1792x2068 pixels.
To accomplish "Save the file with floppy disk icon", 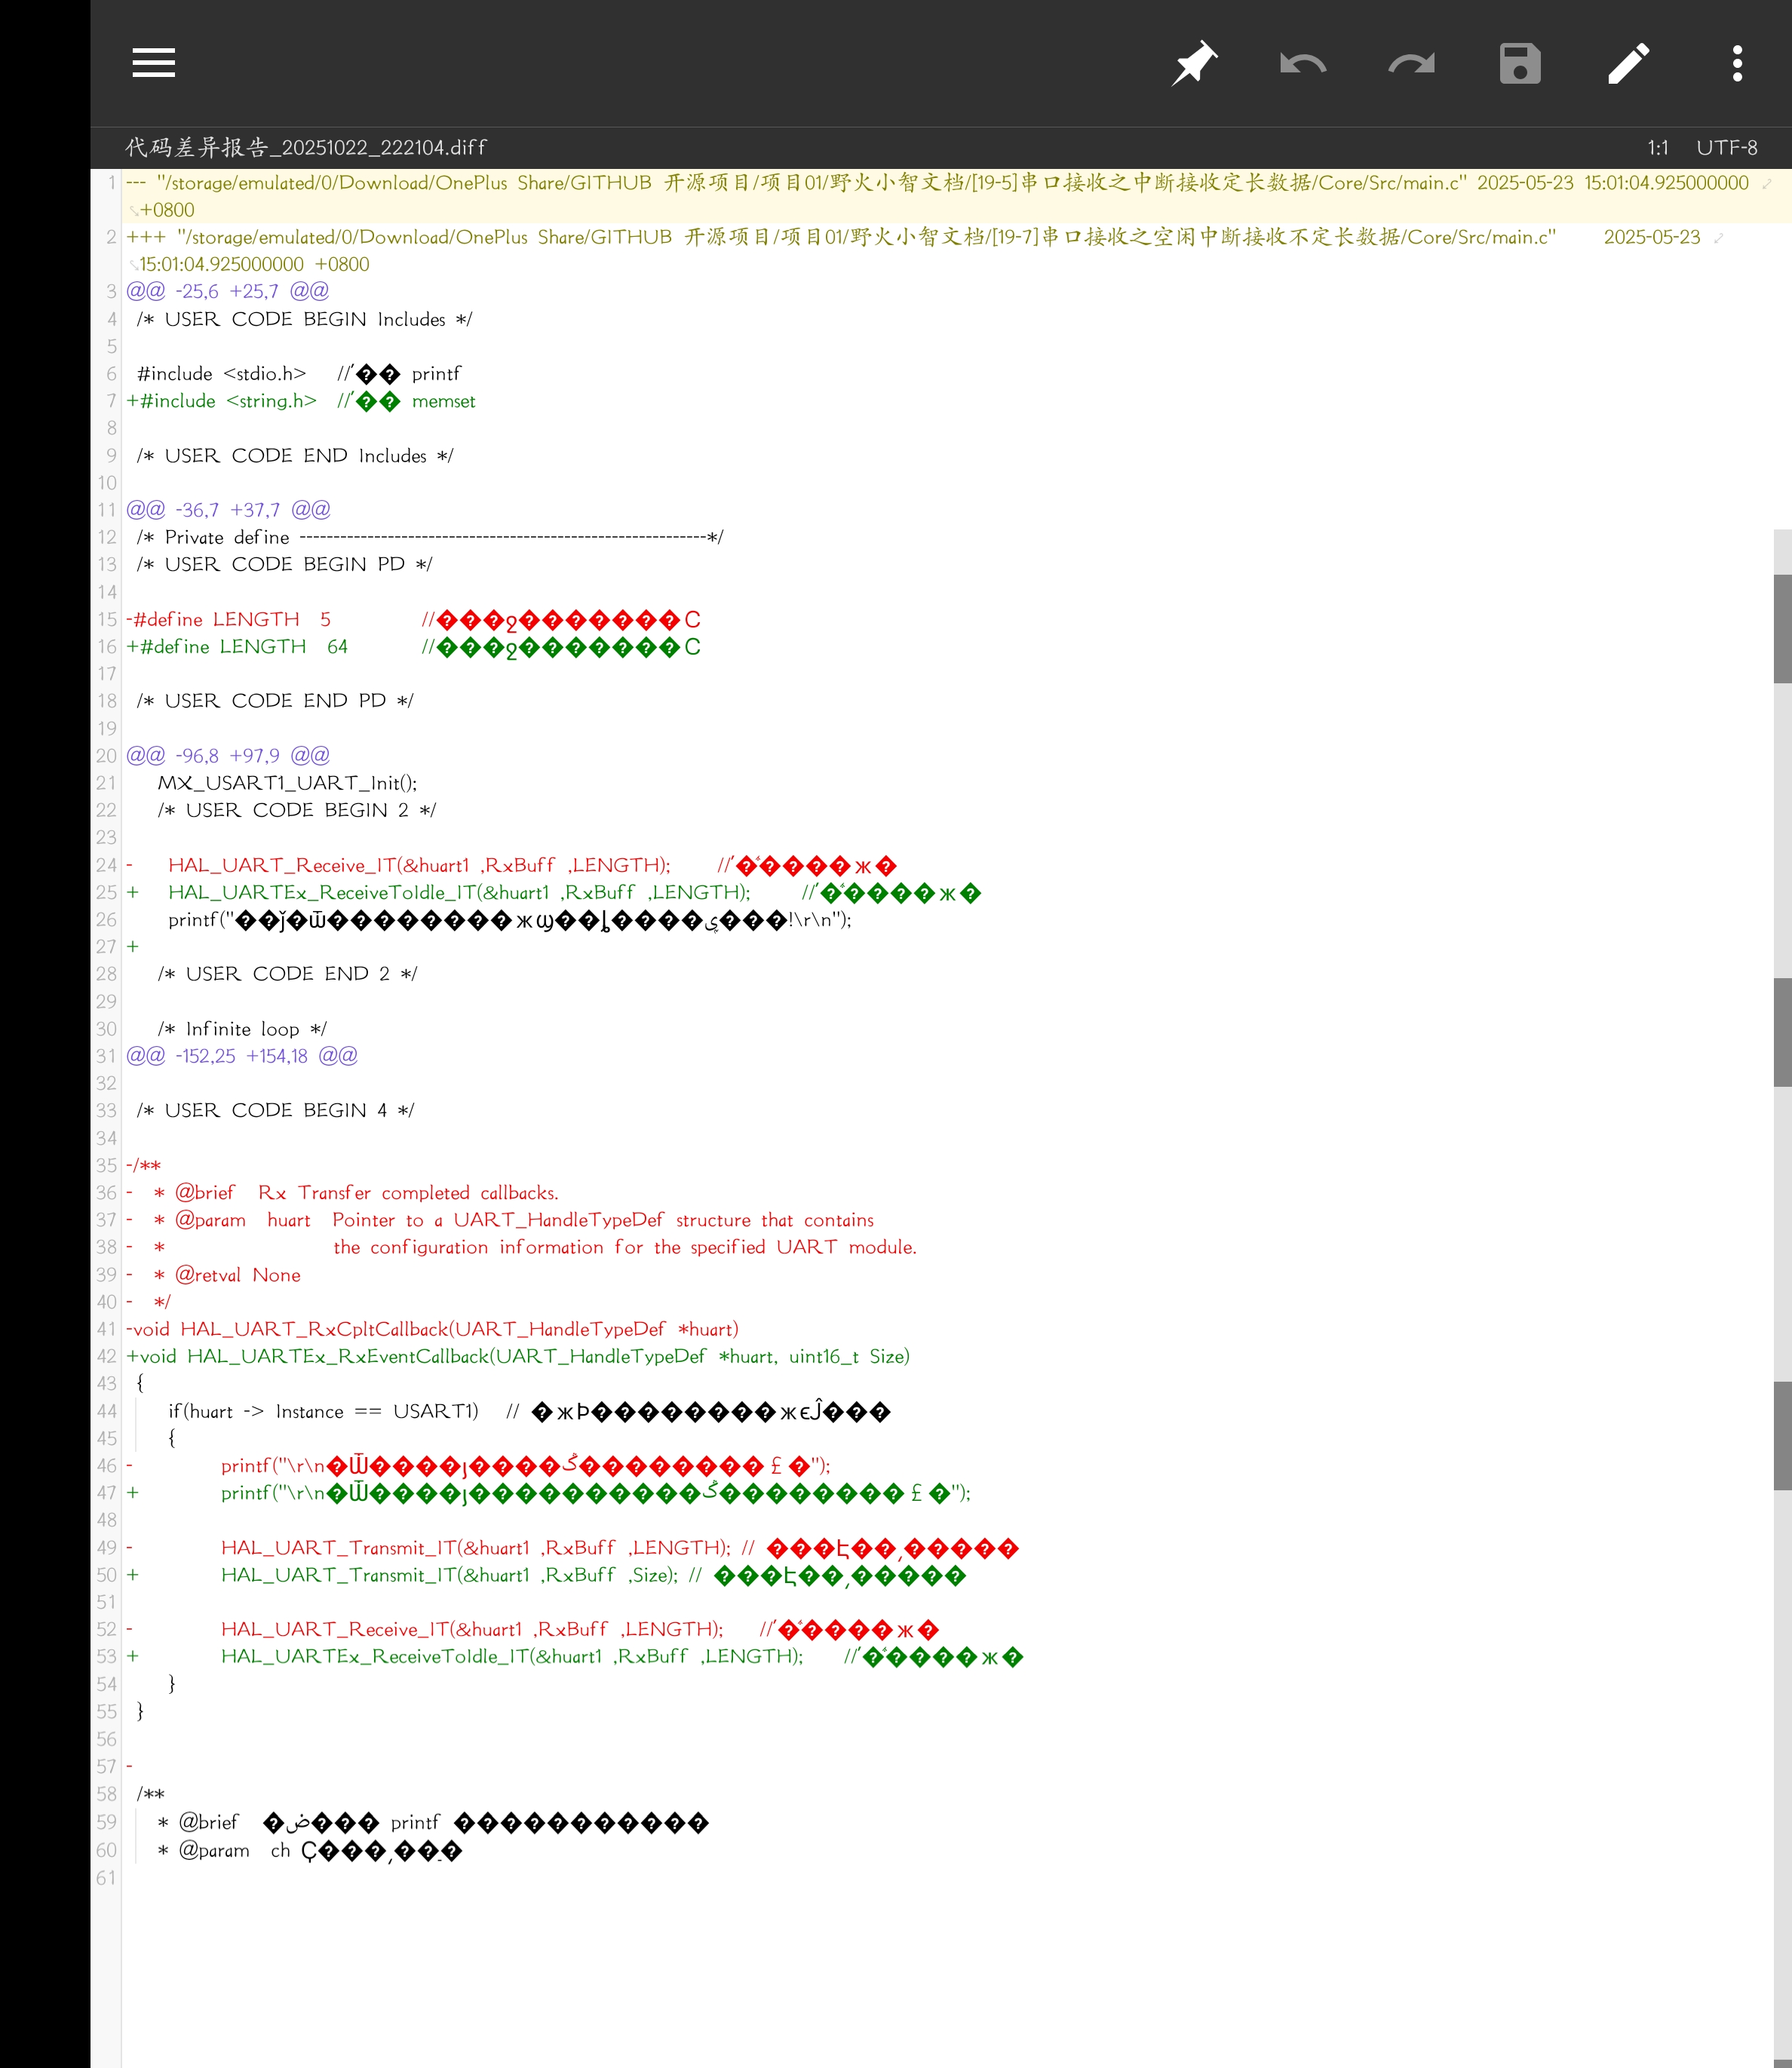I will [x=1519, y=63].
